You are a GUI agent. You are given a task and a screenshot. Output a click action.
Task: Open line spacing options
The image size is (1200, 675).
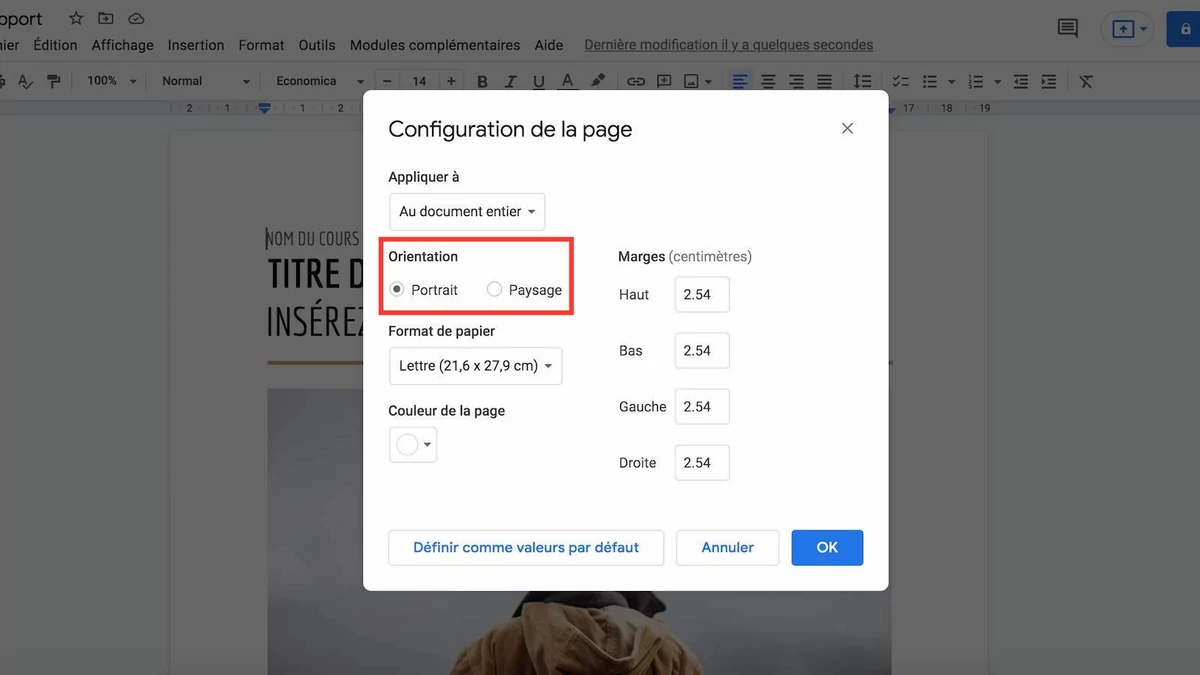click(x=862, y=81)
